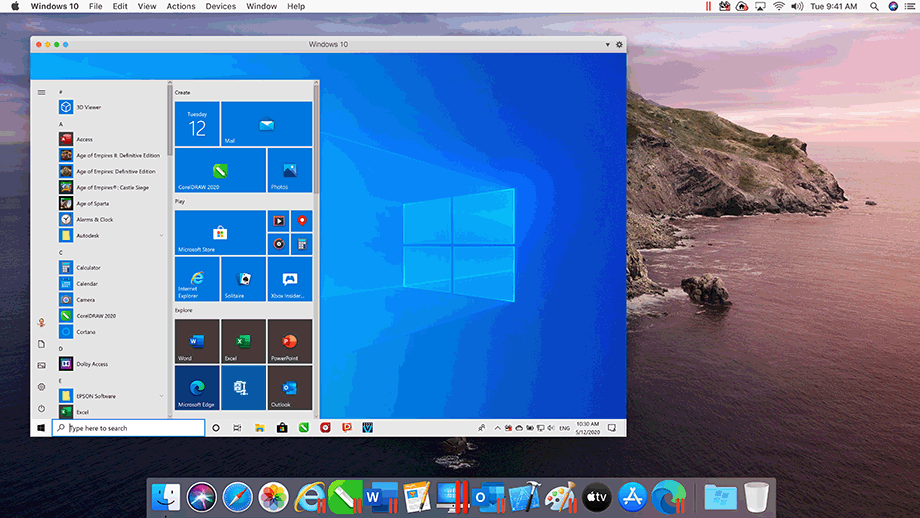
Task: Open the Devices menu
Action: pos(221,6)
